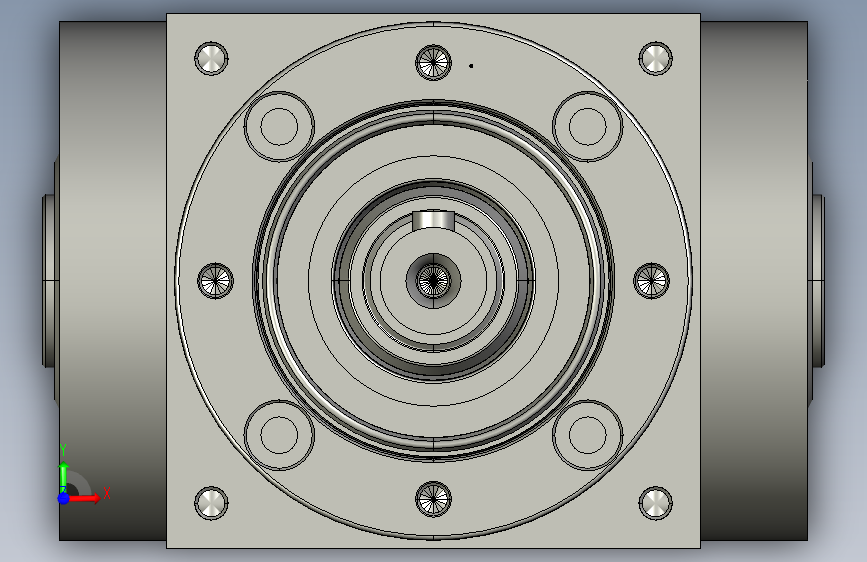Select the top-left corner mounting hole on the square plate
The image size is (867, 562).
point(211,58)
